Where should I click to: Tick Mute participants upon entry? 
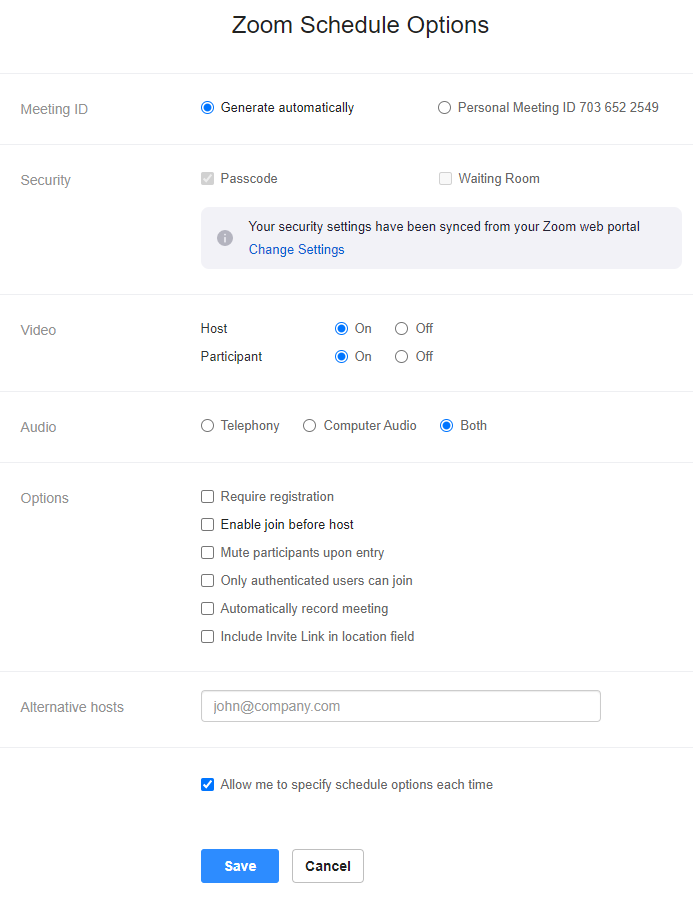pyautogui.click(x=207, y=553)
